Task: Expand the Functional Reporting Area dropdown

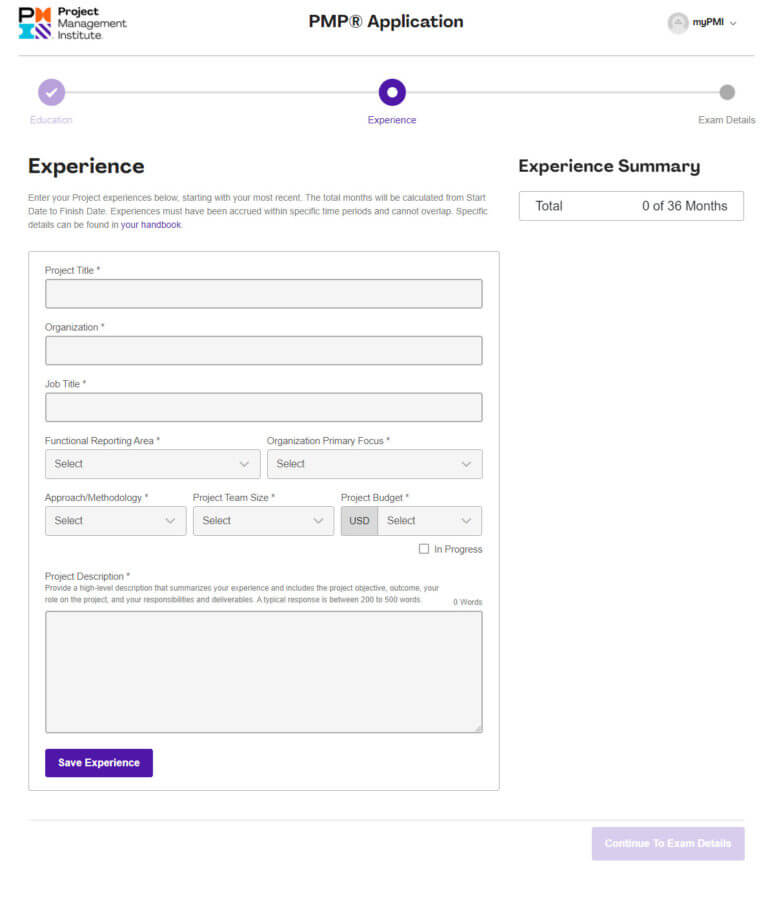Action: click(x=152, y=464)
